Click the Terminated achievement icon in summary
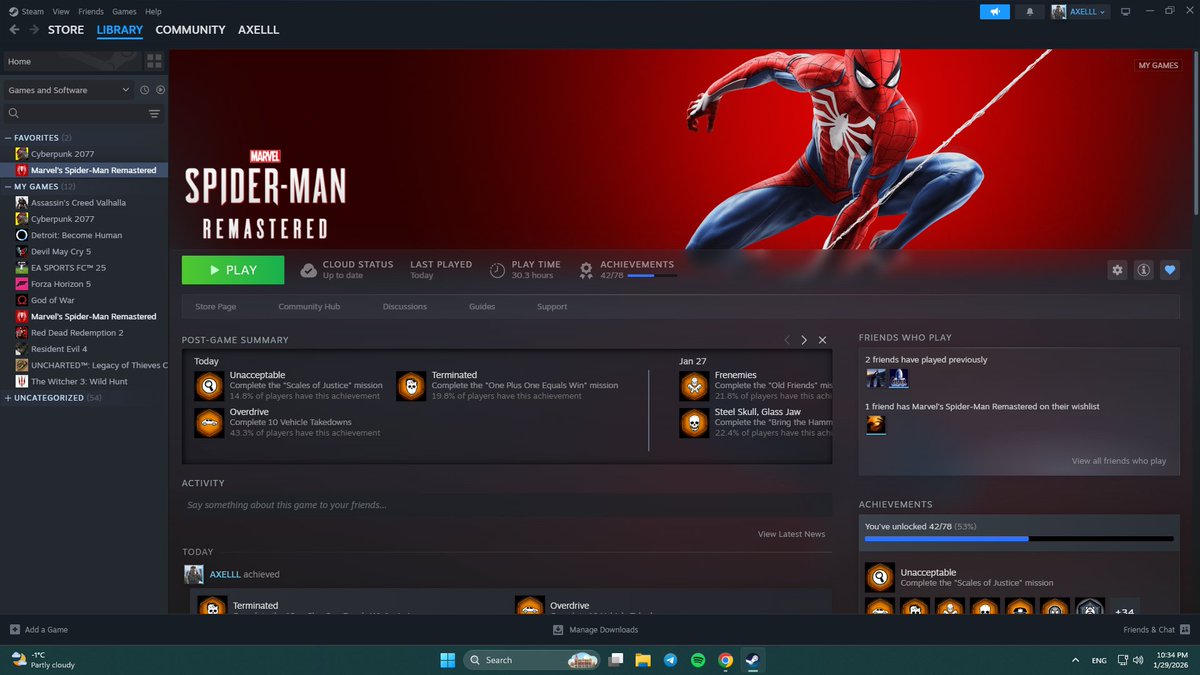This screenshot has width=1200, height=675. 410,385
